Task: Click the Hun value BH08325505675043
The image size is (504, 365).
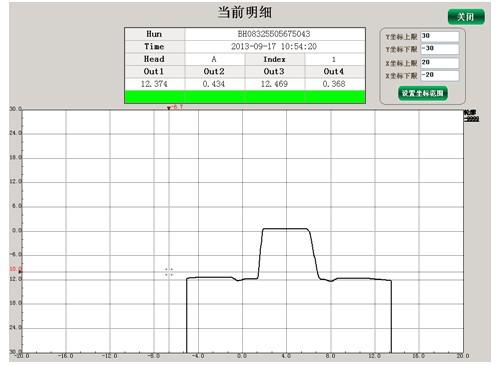Action: [274, 34]
